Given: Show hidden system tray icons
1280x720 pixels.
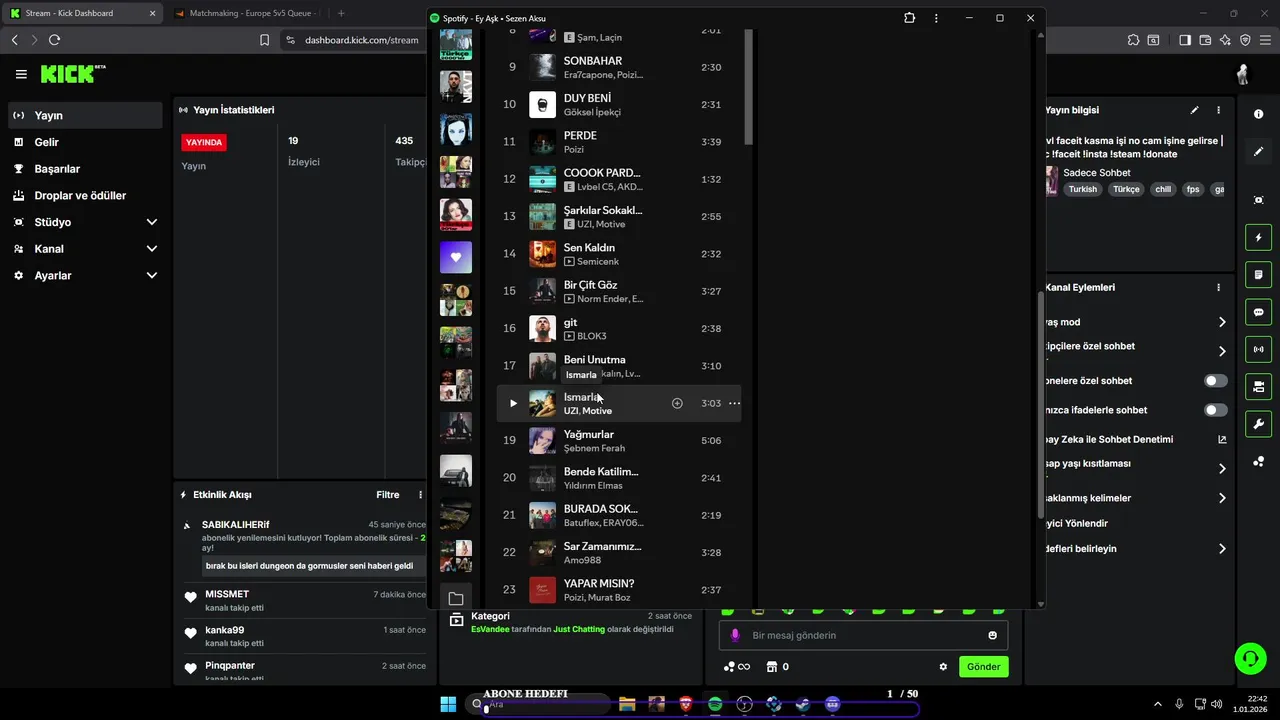Looking at the screenshot, I should coord(1158,704).
